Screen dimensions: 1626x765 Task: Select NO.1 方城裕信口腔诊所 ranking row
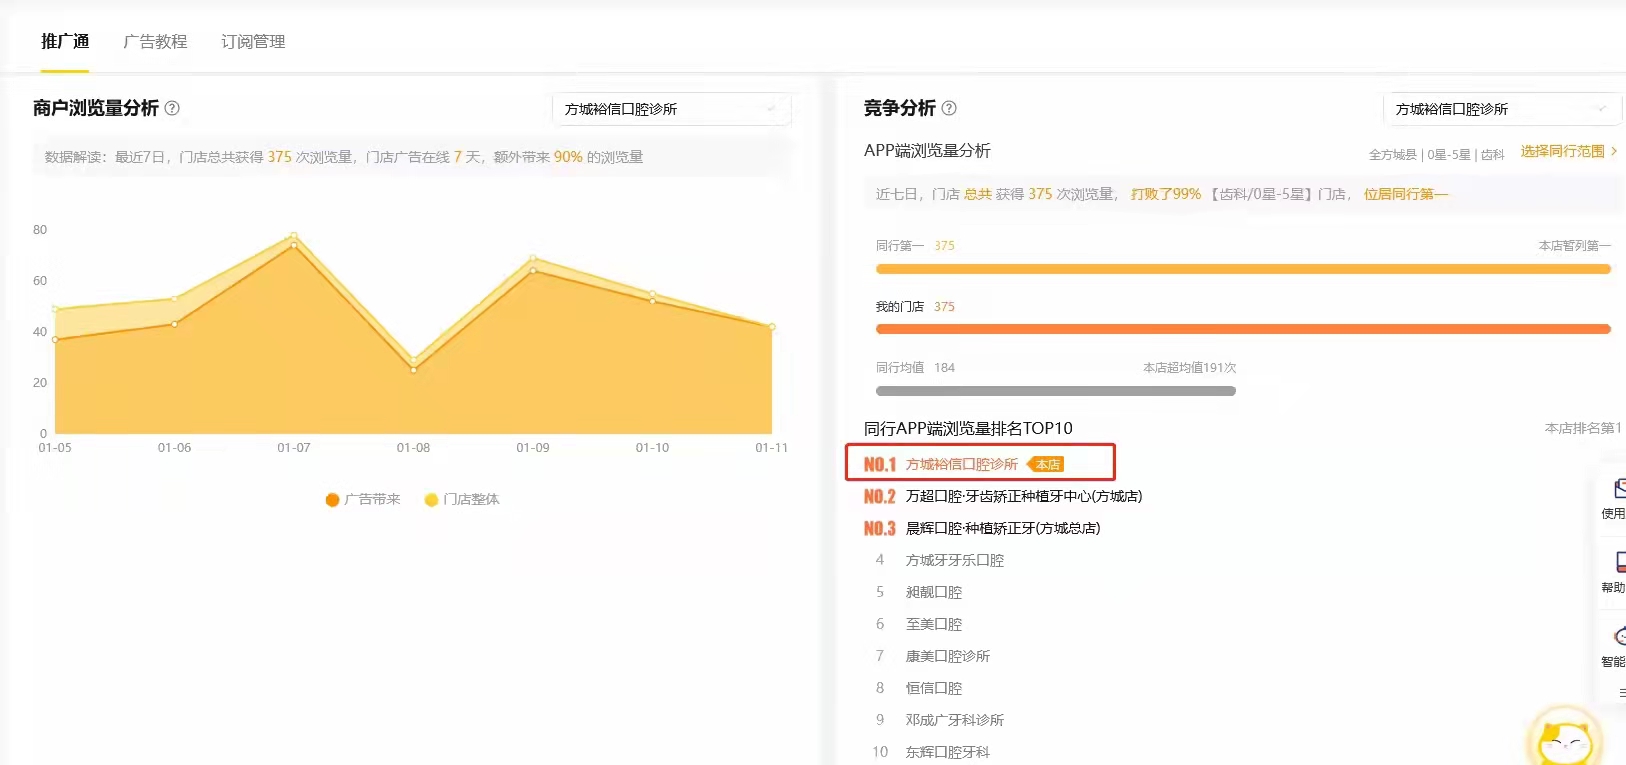pyautogui.click(x=980, y=463)
